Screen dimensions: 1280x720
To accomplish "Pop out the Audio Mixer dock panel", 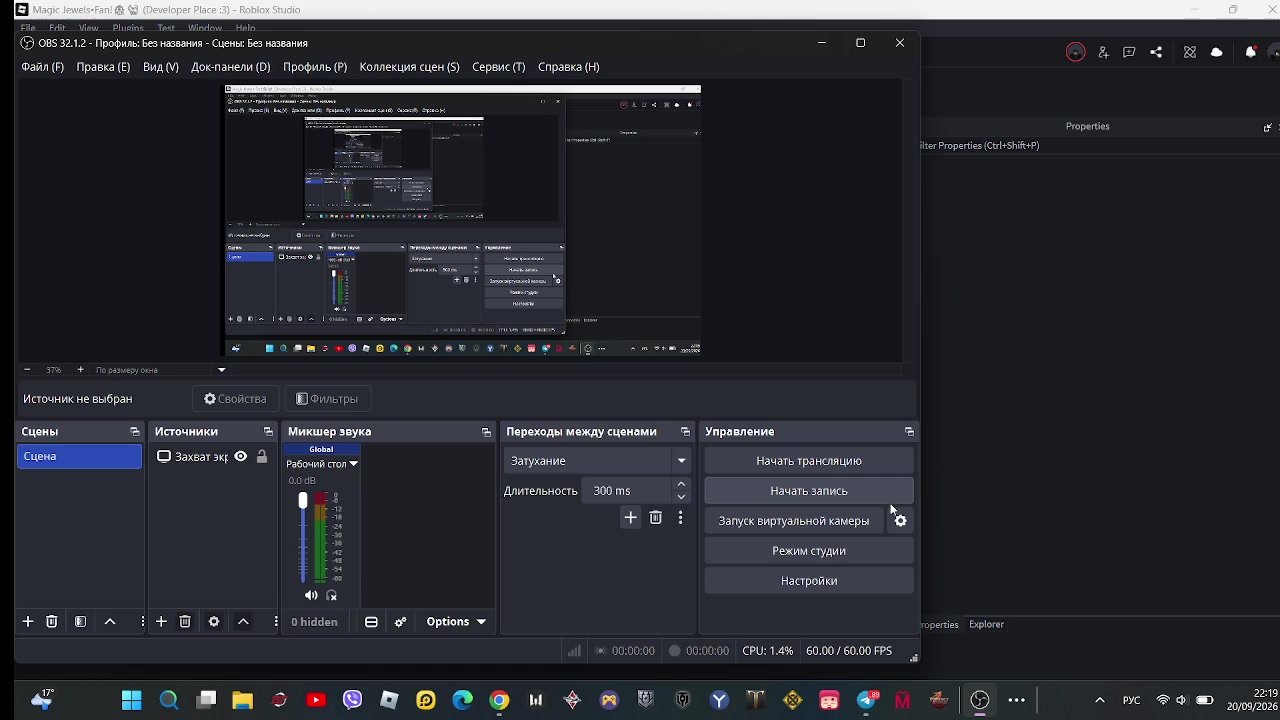I will coord(486,432).
